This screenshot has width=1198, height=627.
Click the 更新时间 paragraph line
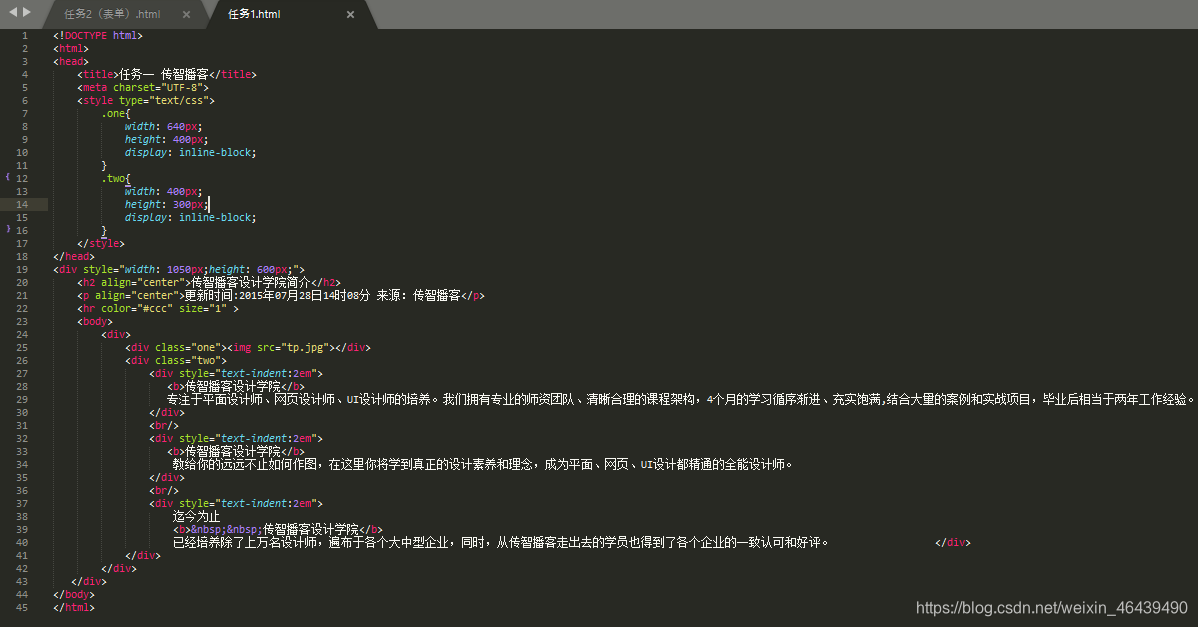point(280,296)
